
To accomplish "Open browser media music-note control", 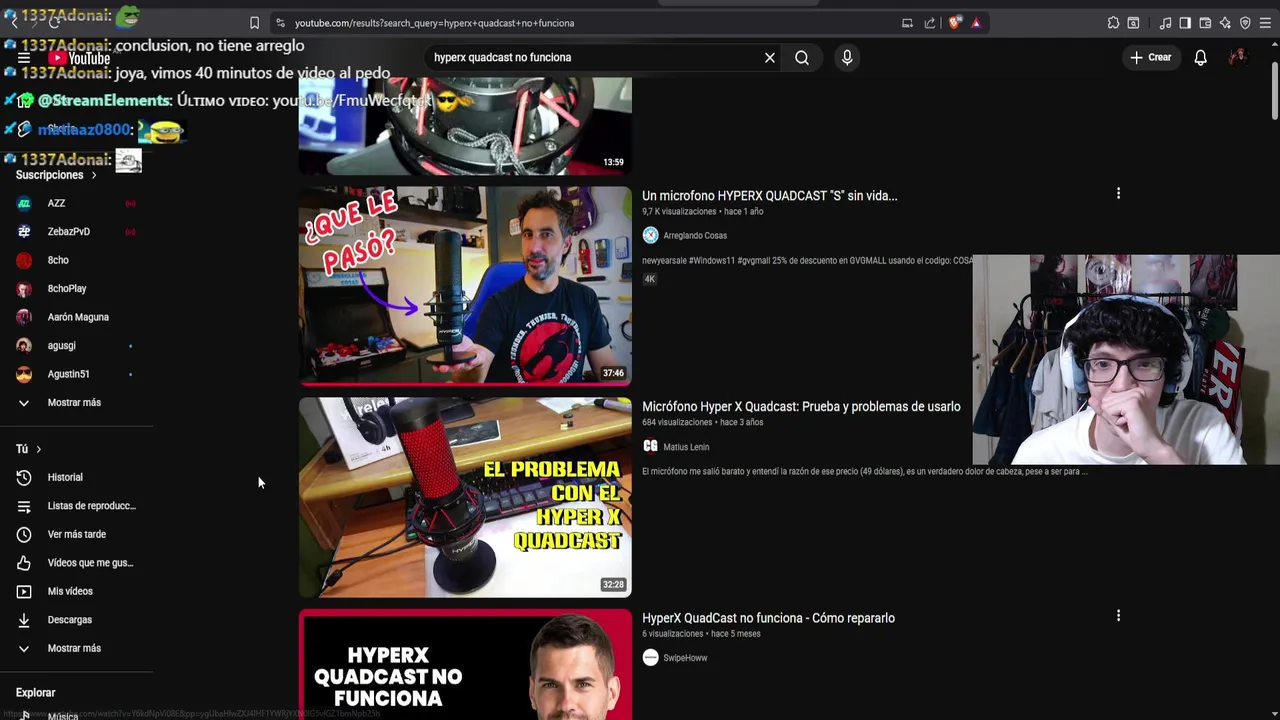I will (1165, 23).
